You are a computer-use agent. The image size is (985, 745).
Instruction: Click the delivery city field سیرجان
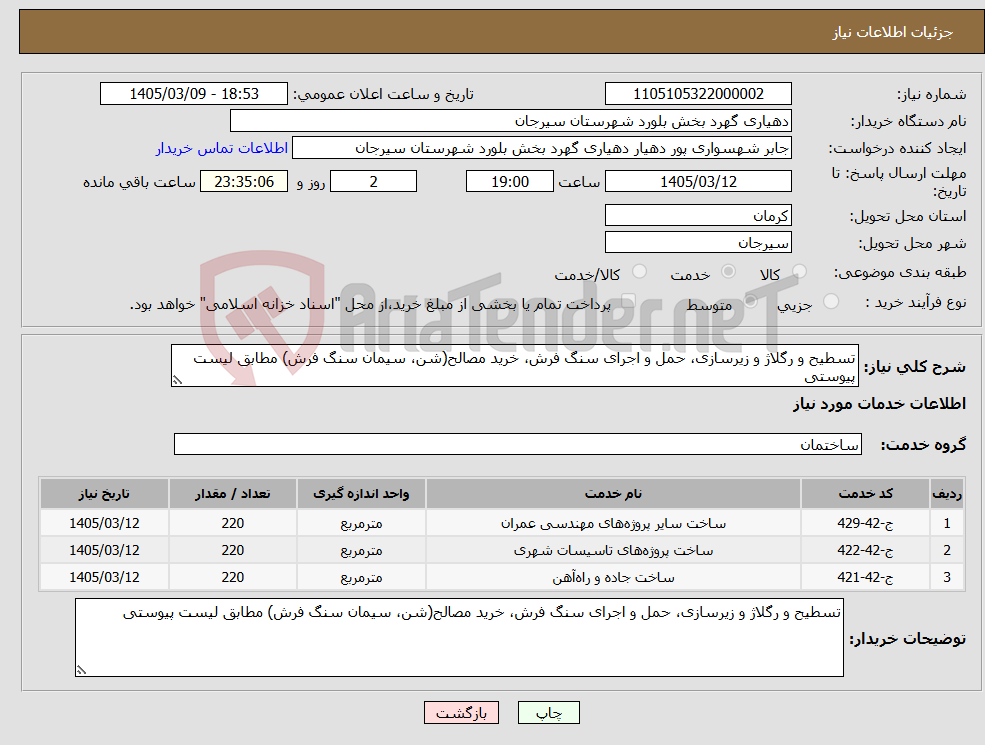pyautogui.click(x=698, y=242)
